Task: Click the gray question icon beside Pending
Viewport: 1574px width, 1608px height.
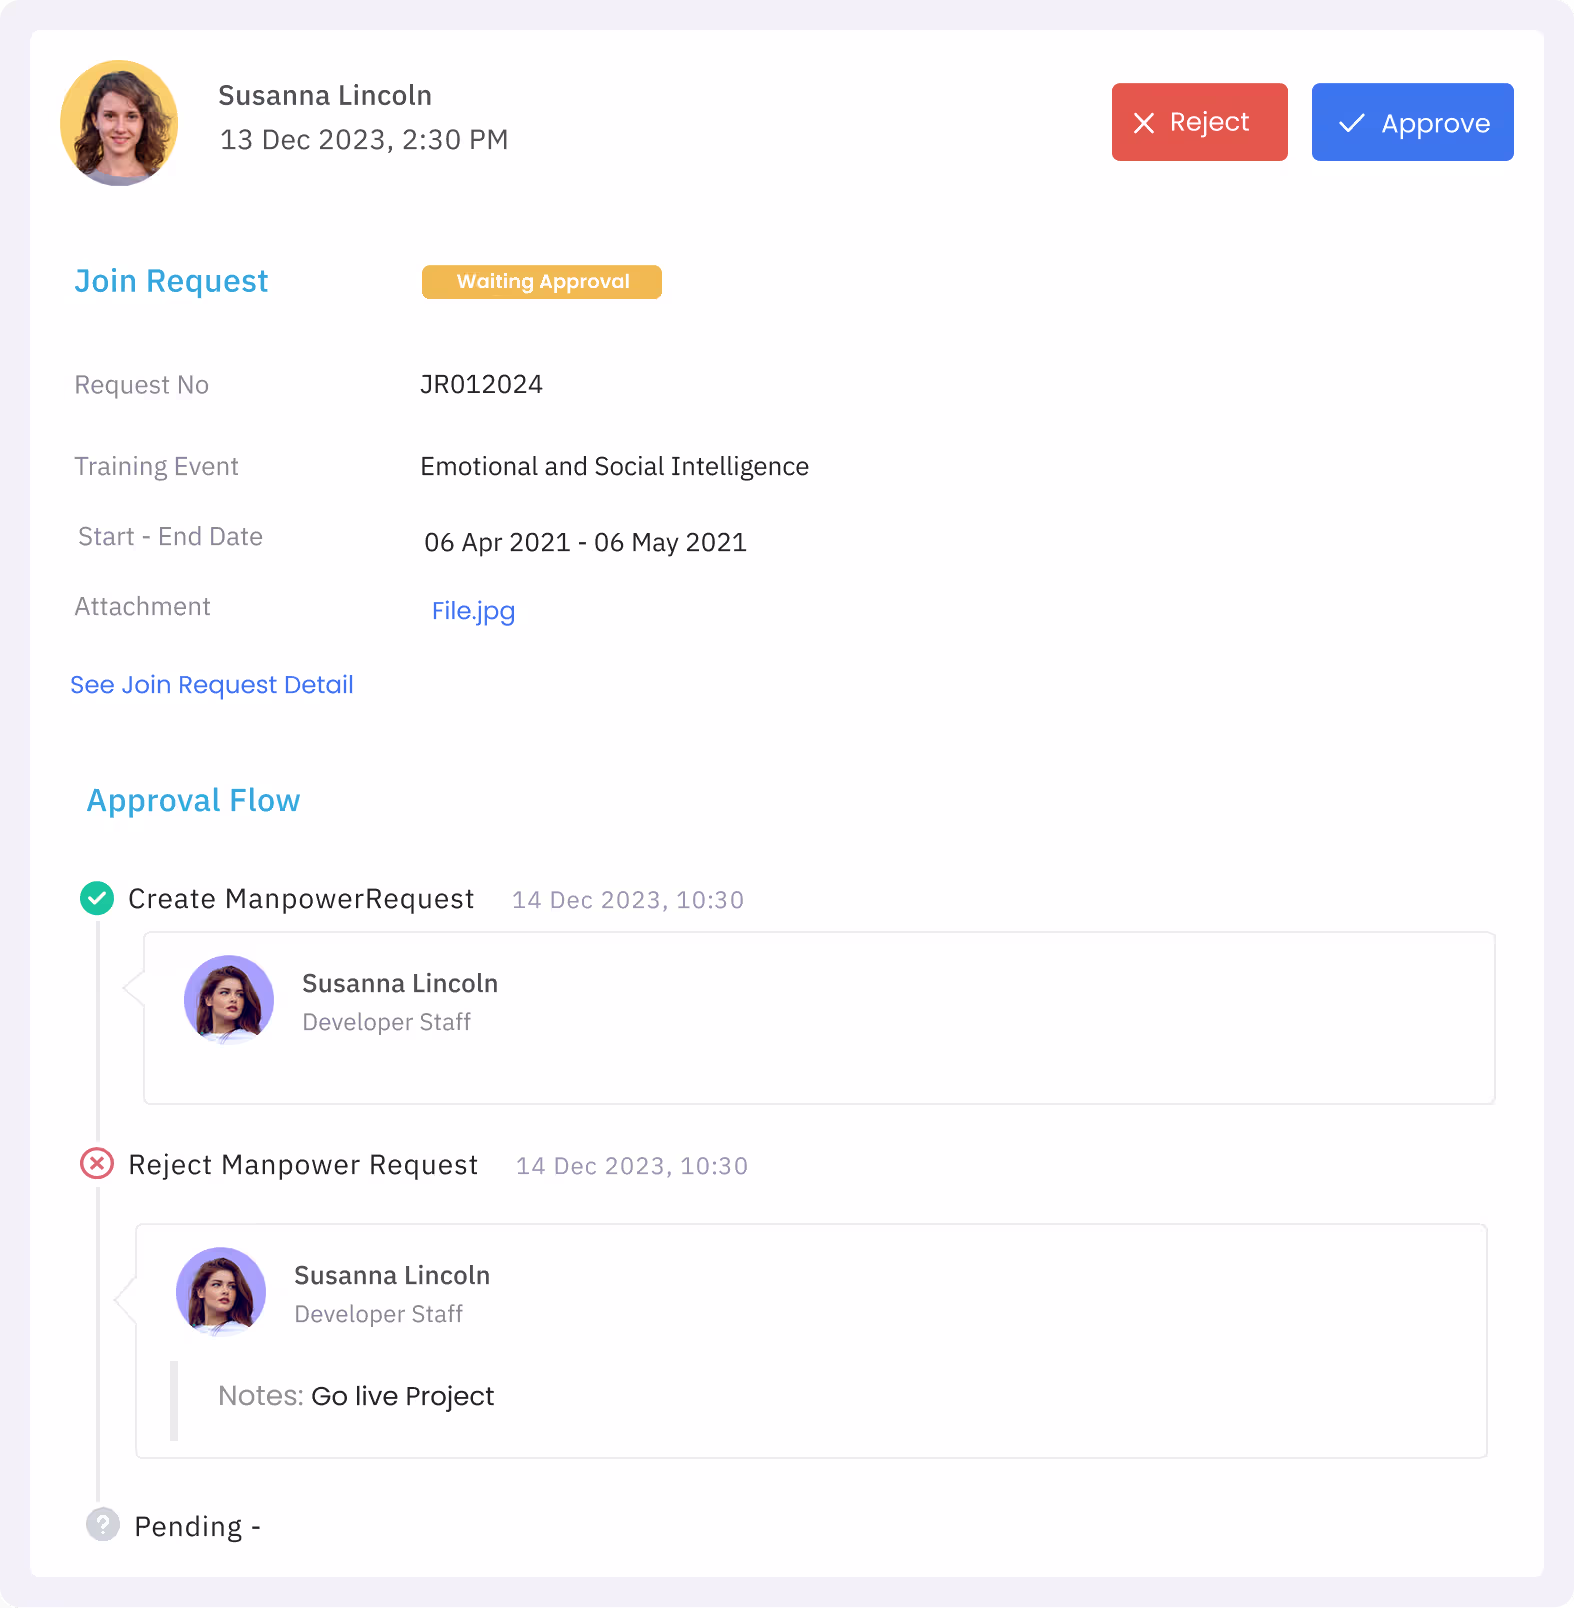Action: [103, 1524]
